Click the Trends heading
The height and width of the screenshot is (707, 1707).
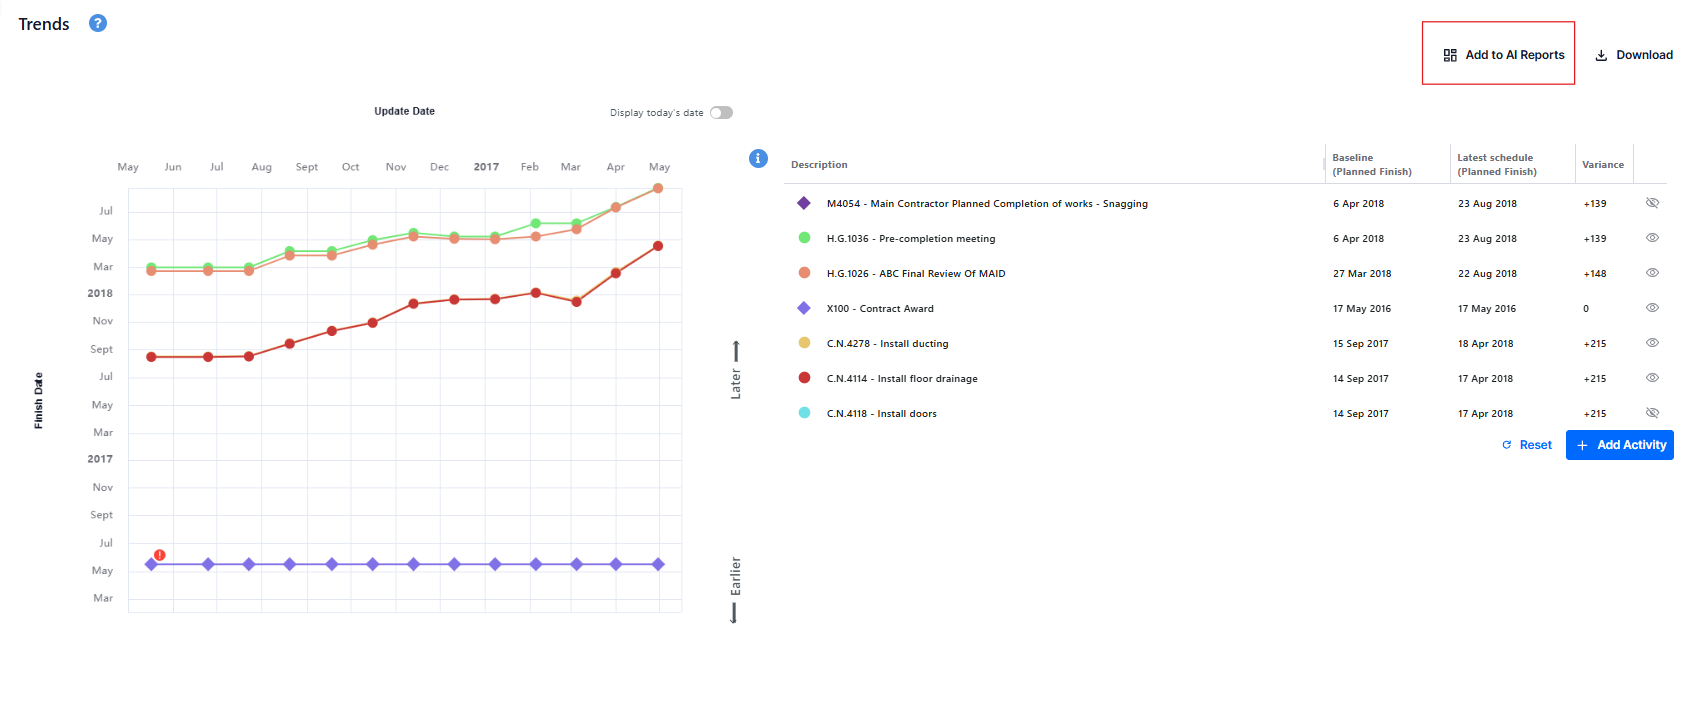tap(44, 24)
